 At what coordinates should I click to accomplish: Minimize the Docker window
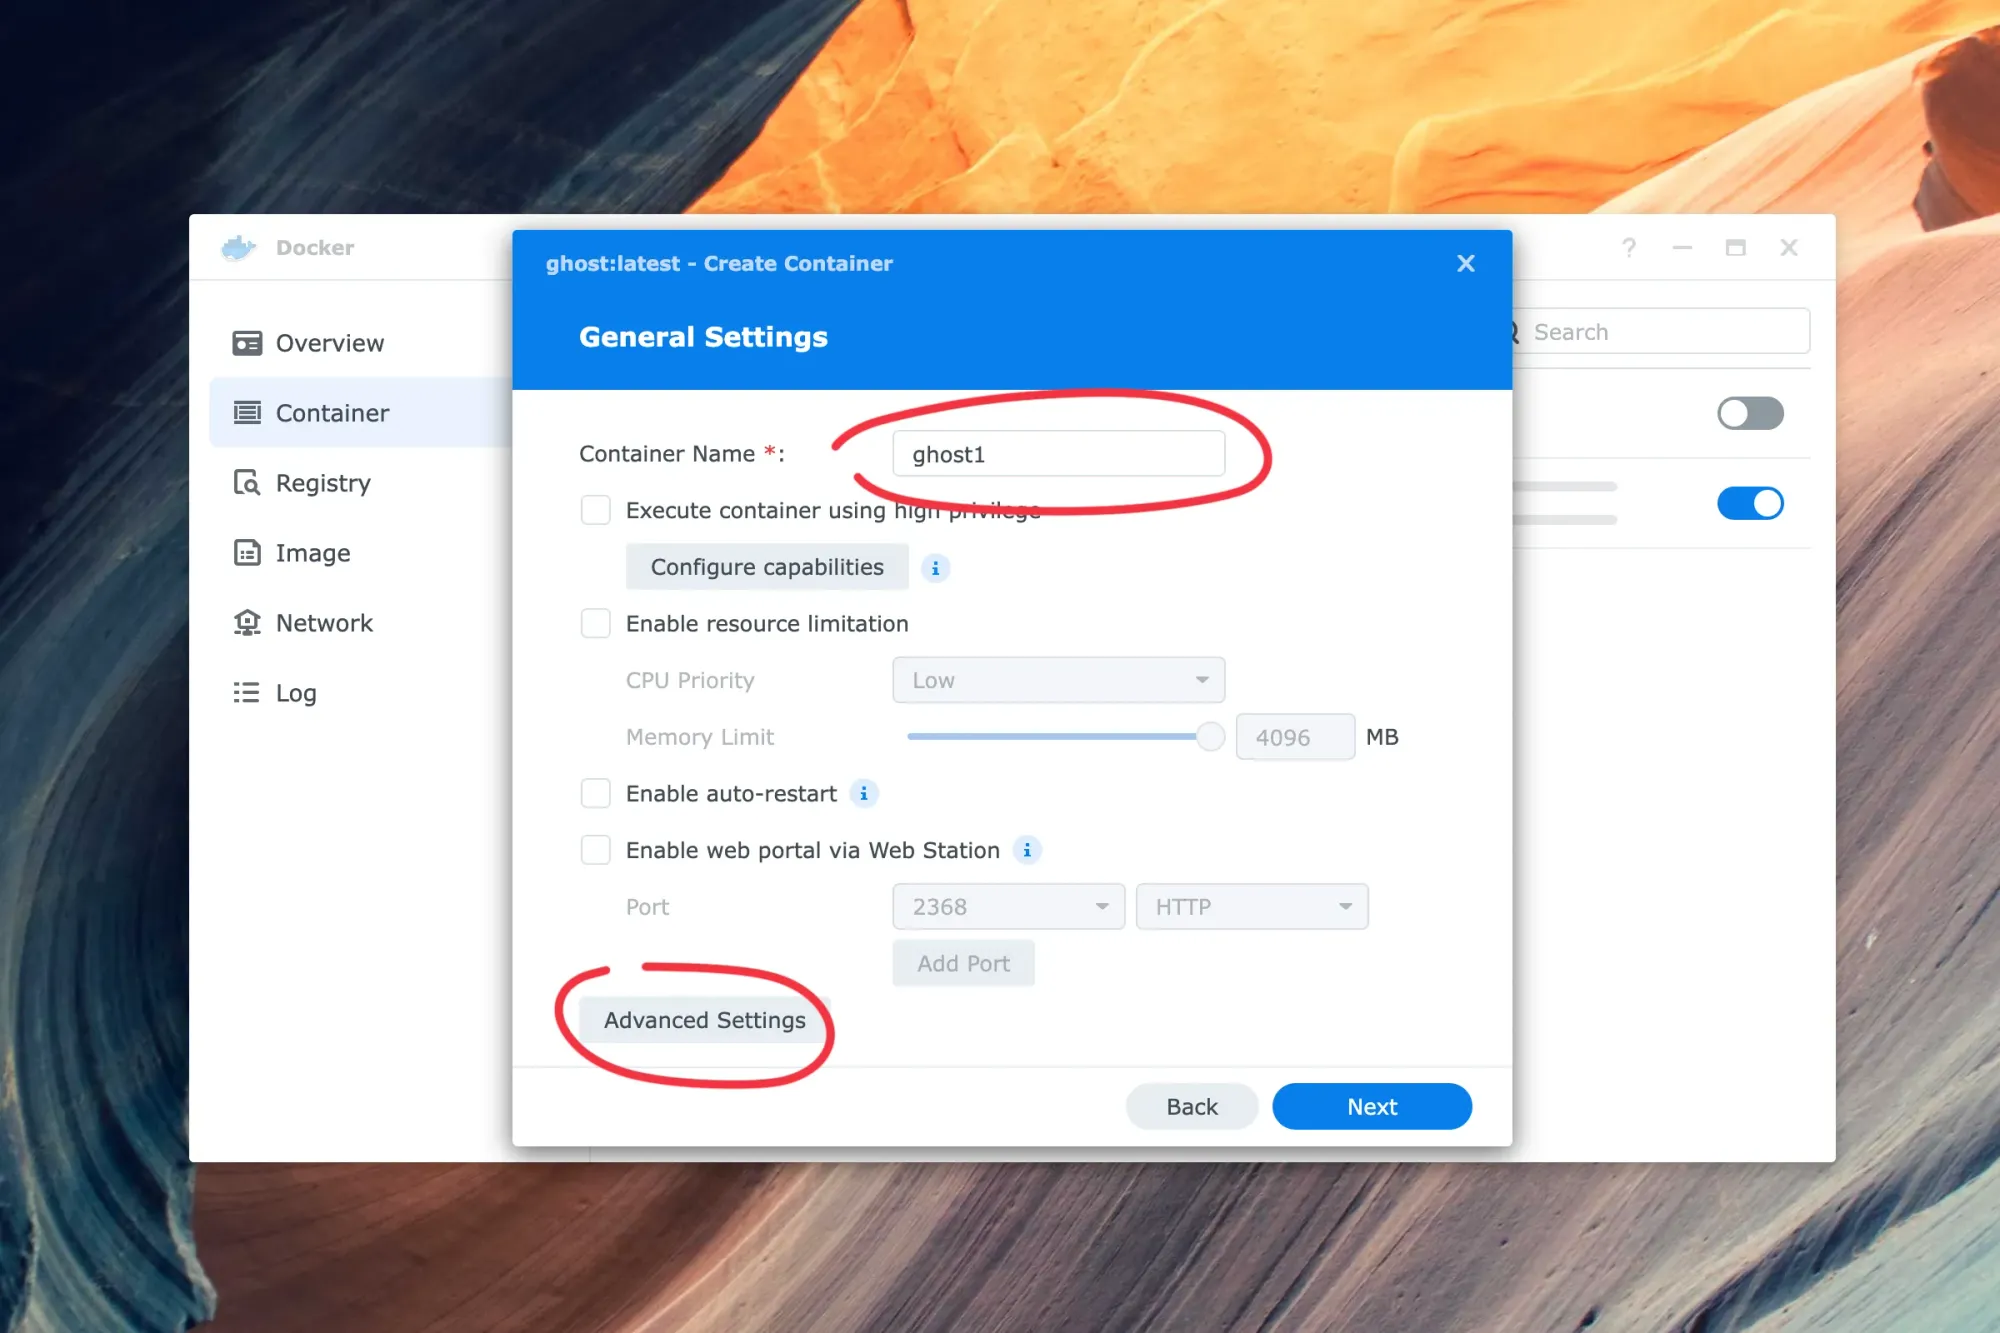(1682, 247)
